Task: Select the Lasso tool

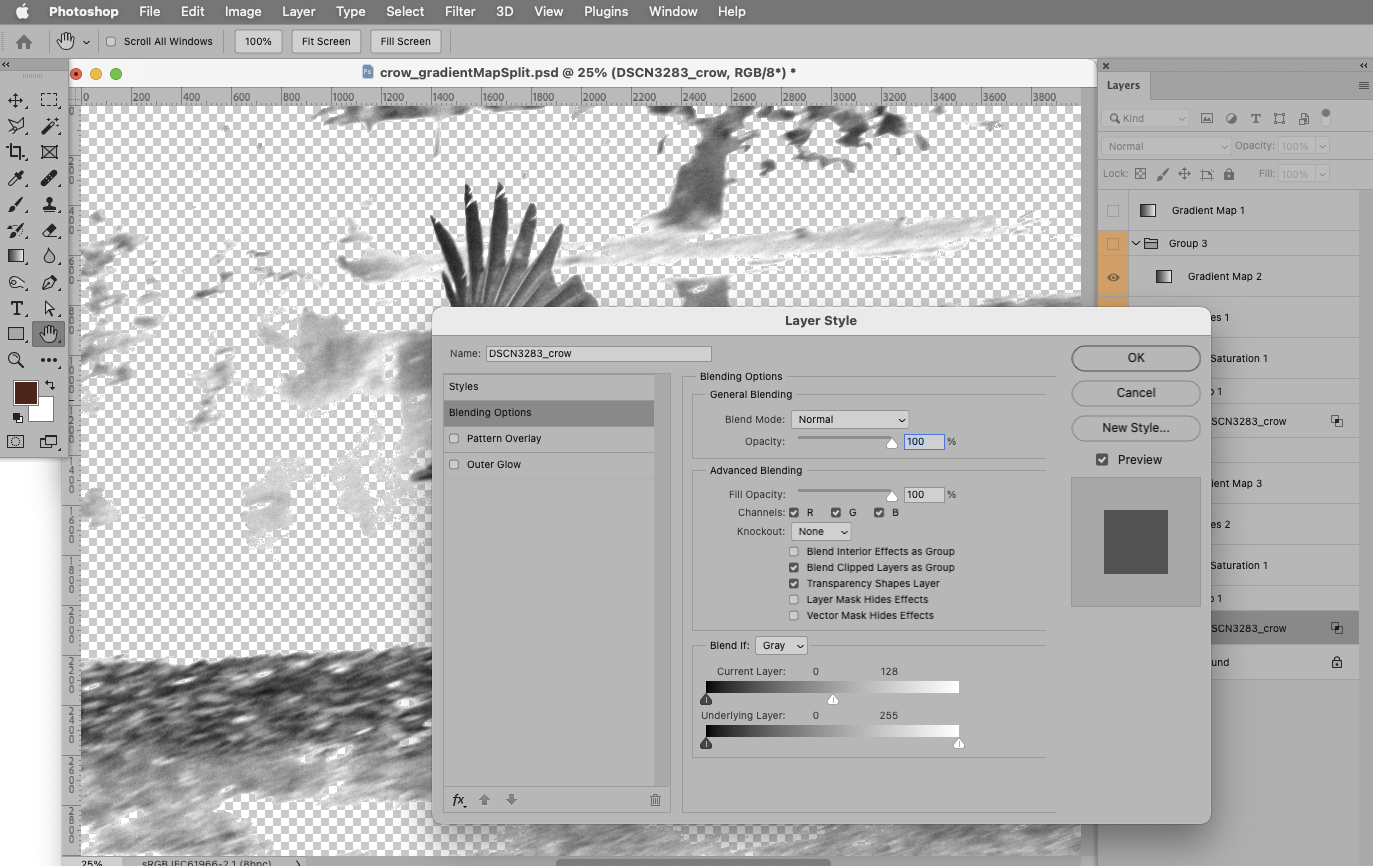Action: (14, 125)
